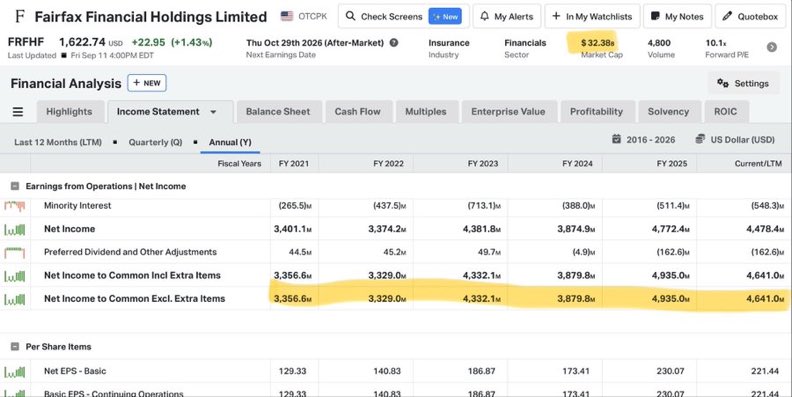Open the Settings button
Viewport: 792px width, 397px height.
[x=744, y=83]
